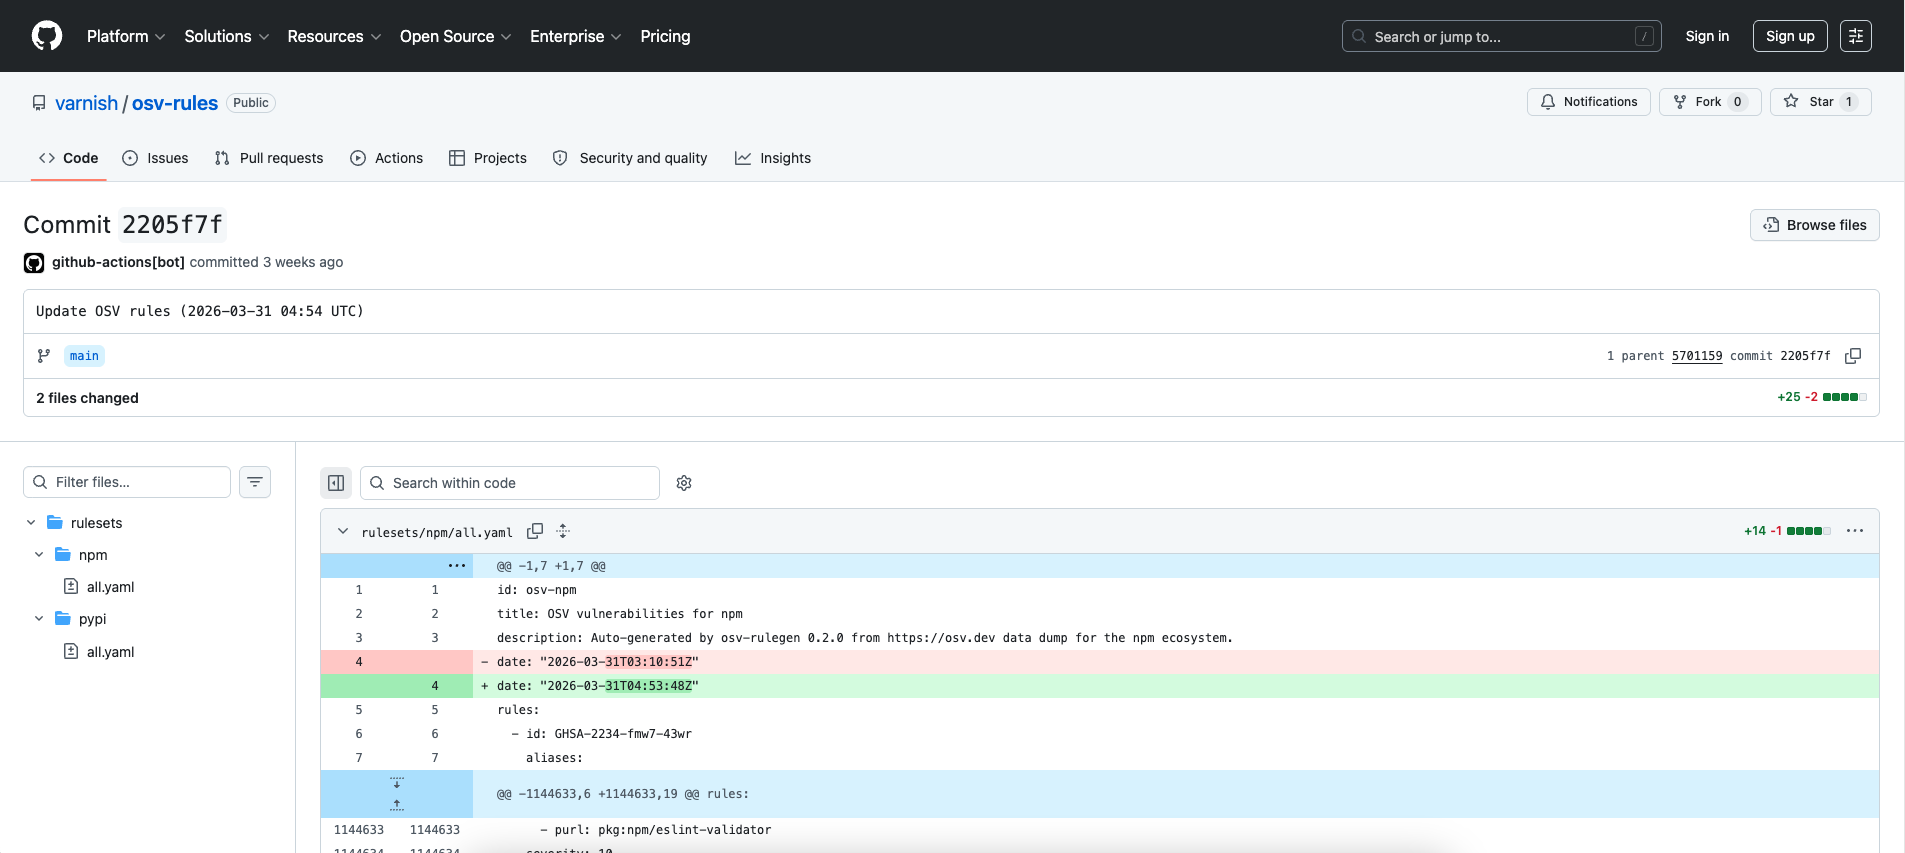Go to the GitHub homepage logo
The width and height of the screenshot is (1905, 853).
(x=47, y=36)
